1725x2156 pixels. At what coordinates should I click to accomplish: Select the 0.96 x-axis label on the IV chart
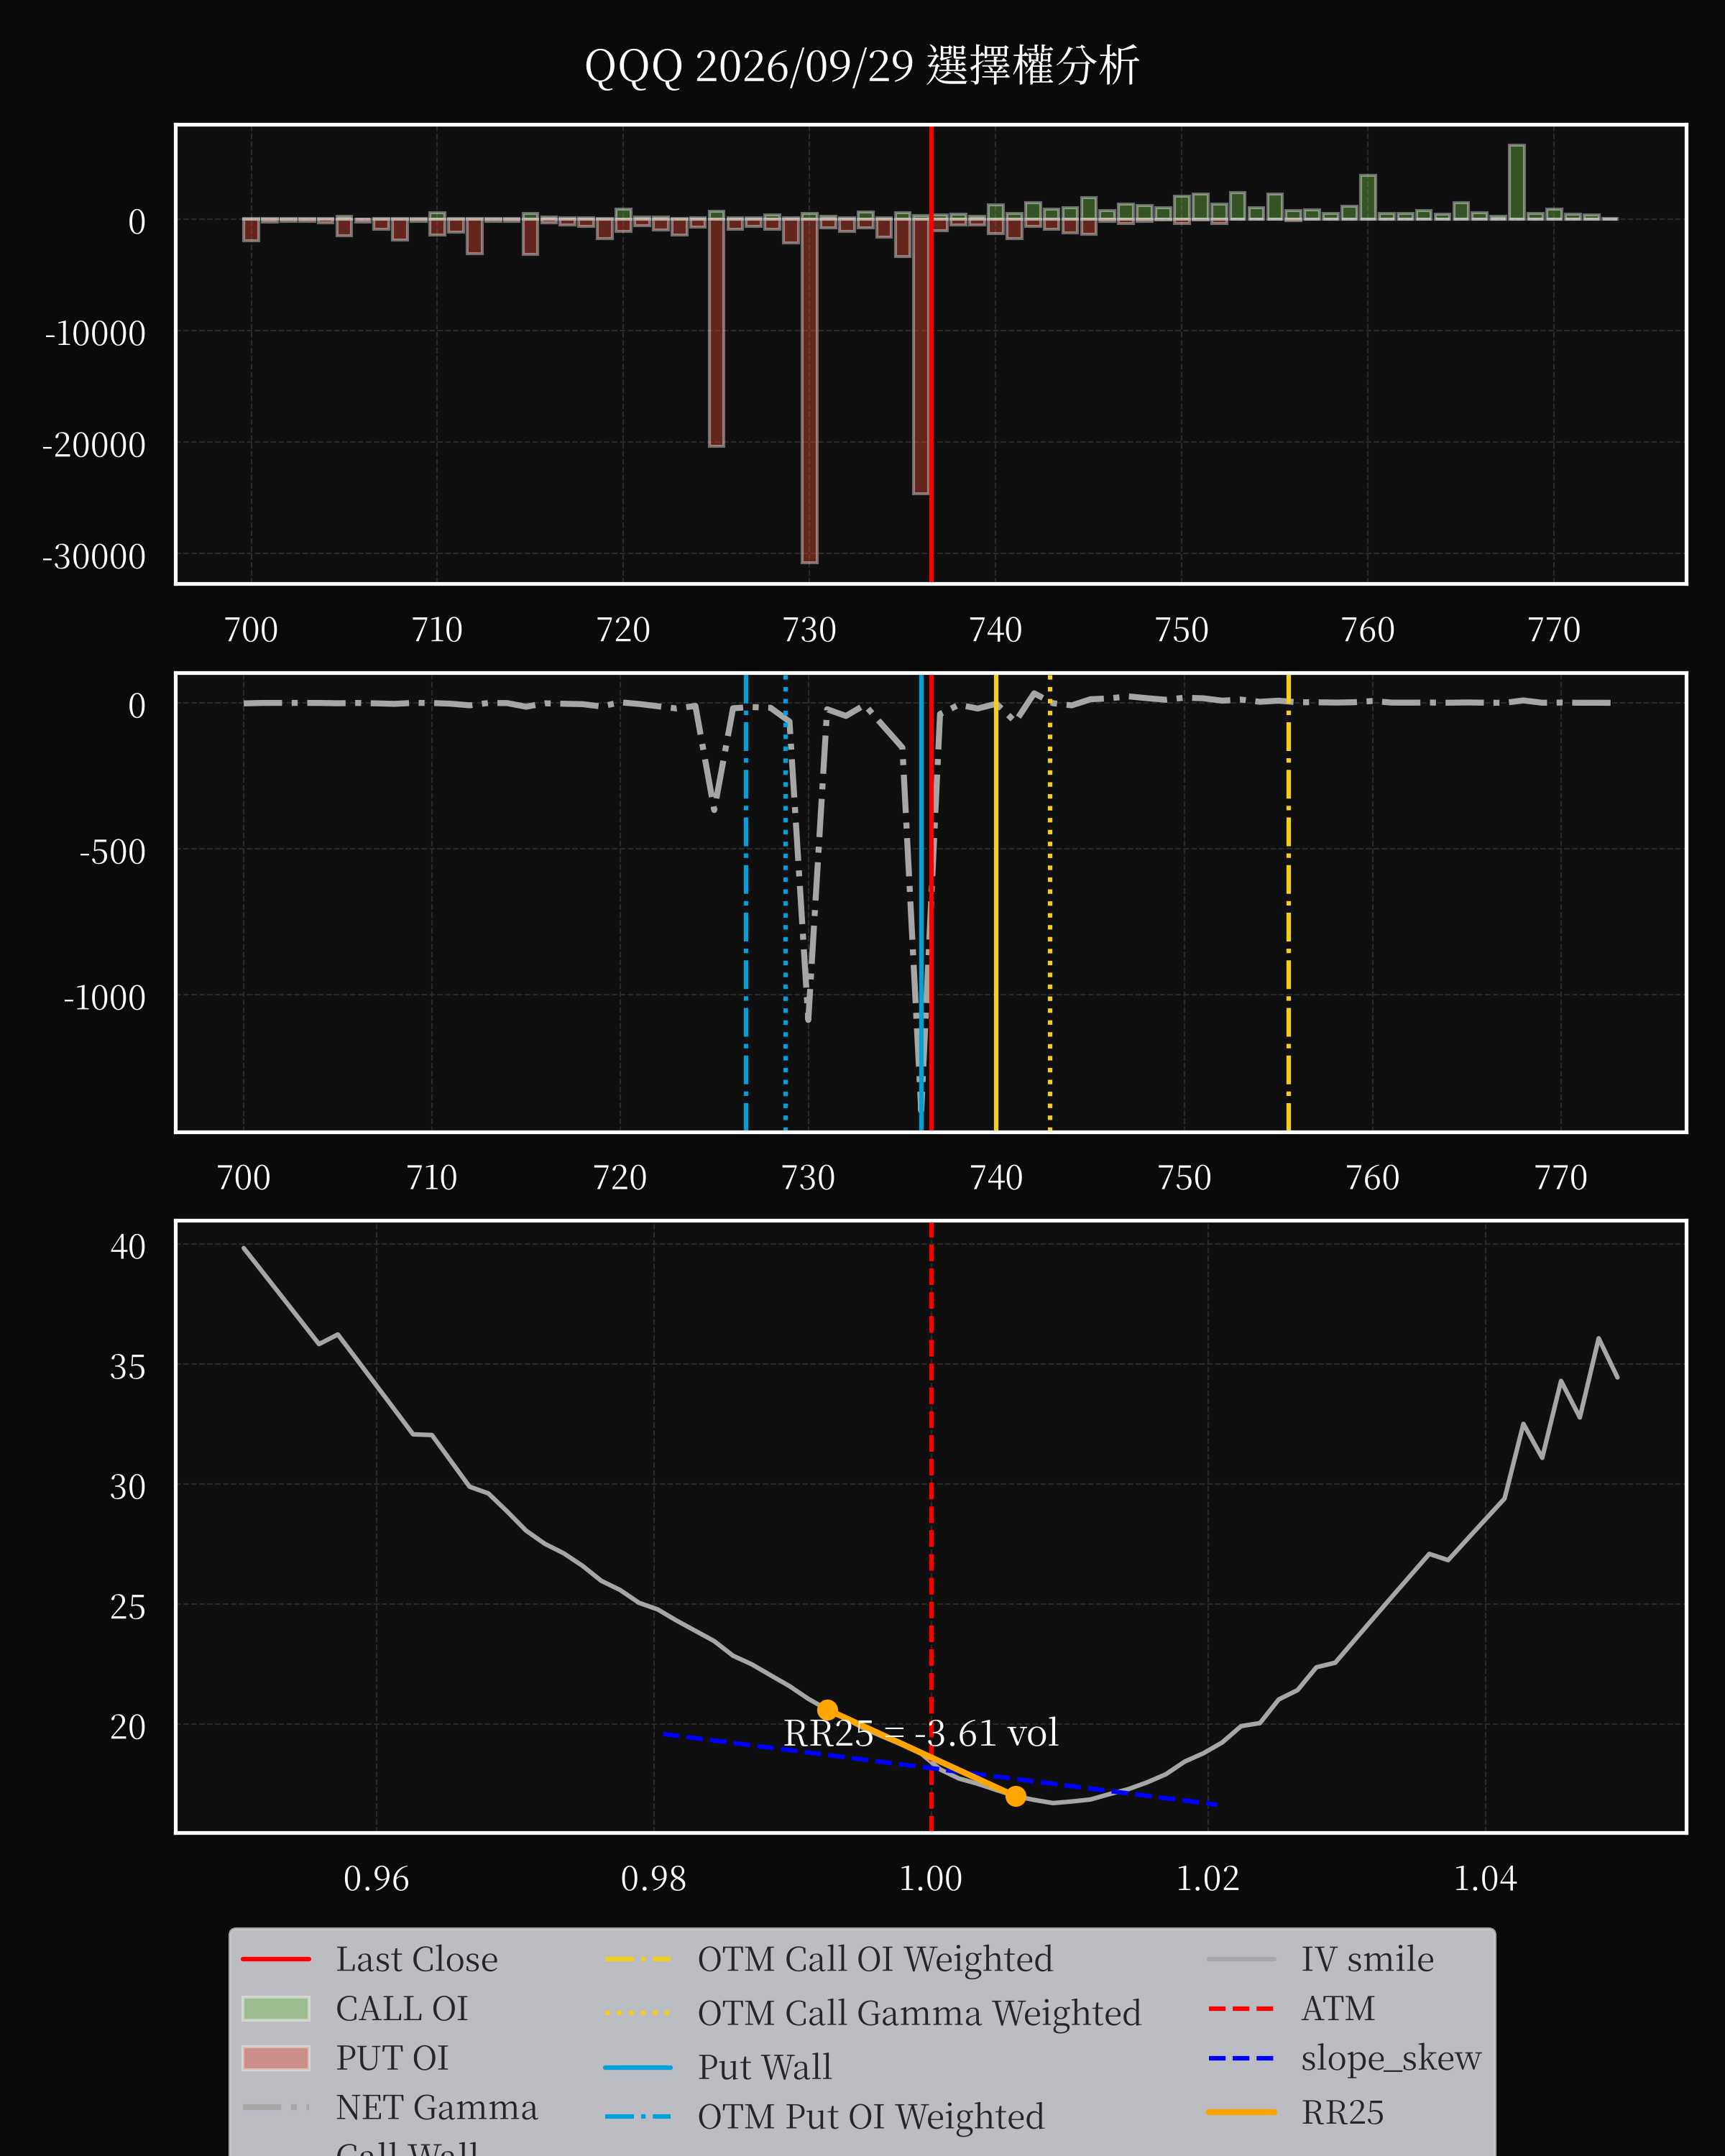coord(376,1879)
